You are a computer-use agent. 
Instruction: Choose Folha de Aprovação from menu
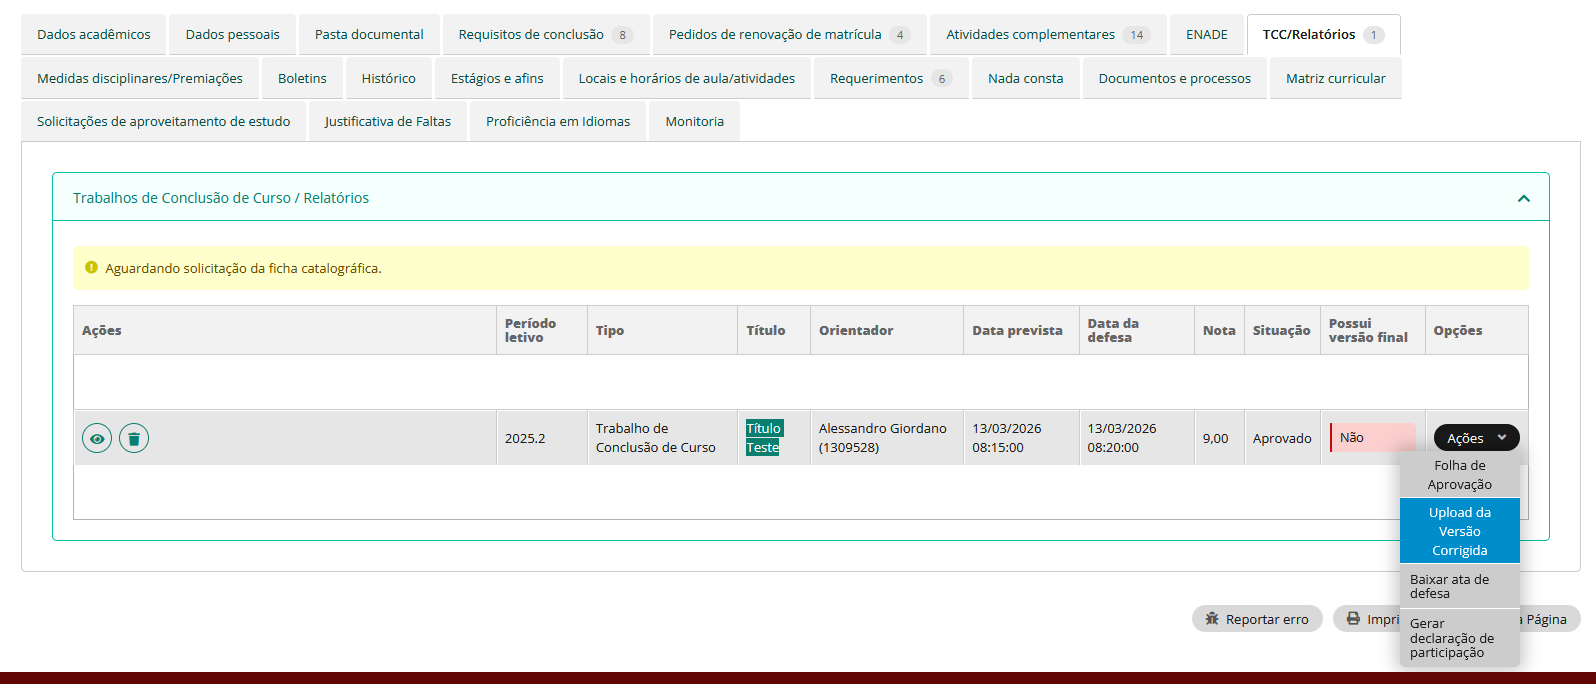1459,475
